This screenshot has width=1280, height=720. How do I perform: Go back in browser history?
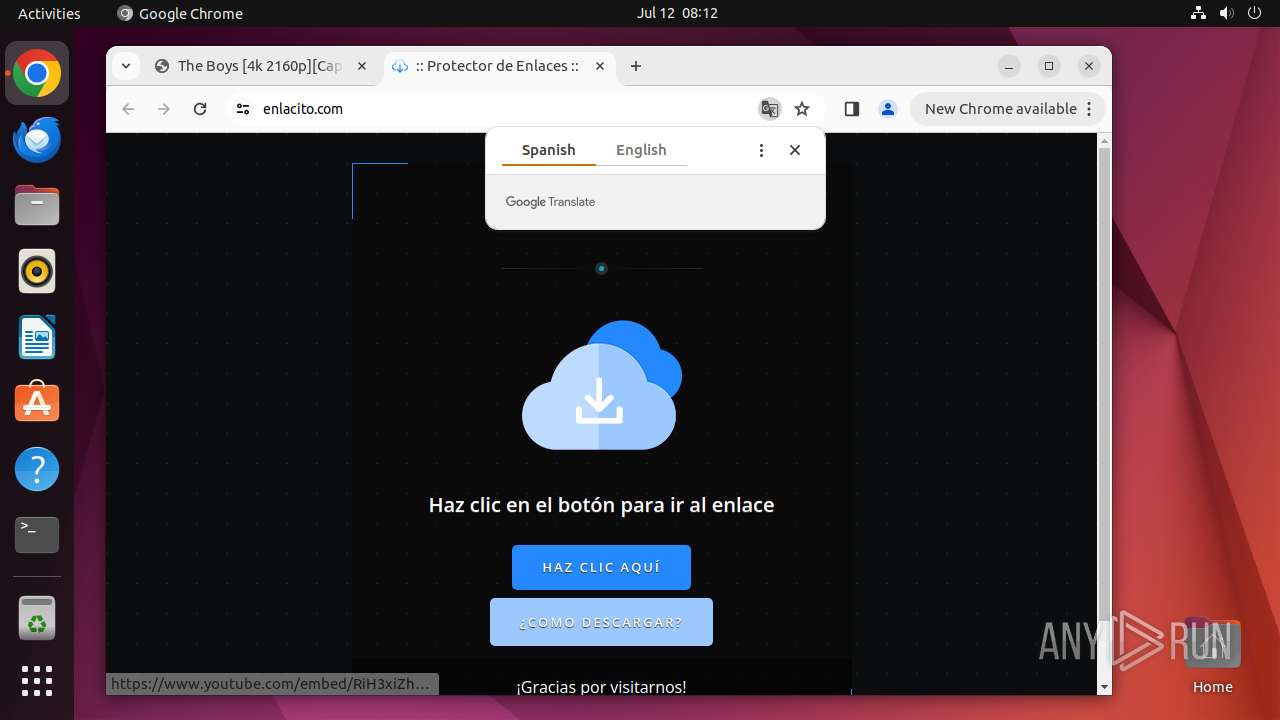click(128, 109)
